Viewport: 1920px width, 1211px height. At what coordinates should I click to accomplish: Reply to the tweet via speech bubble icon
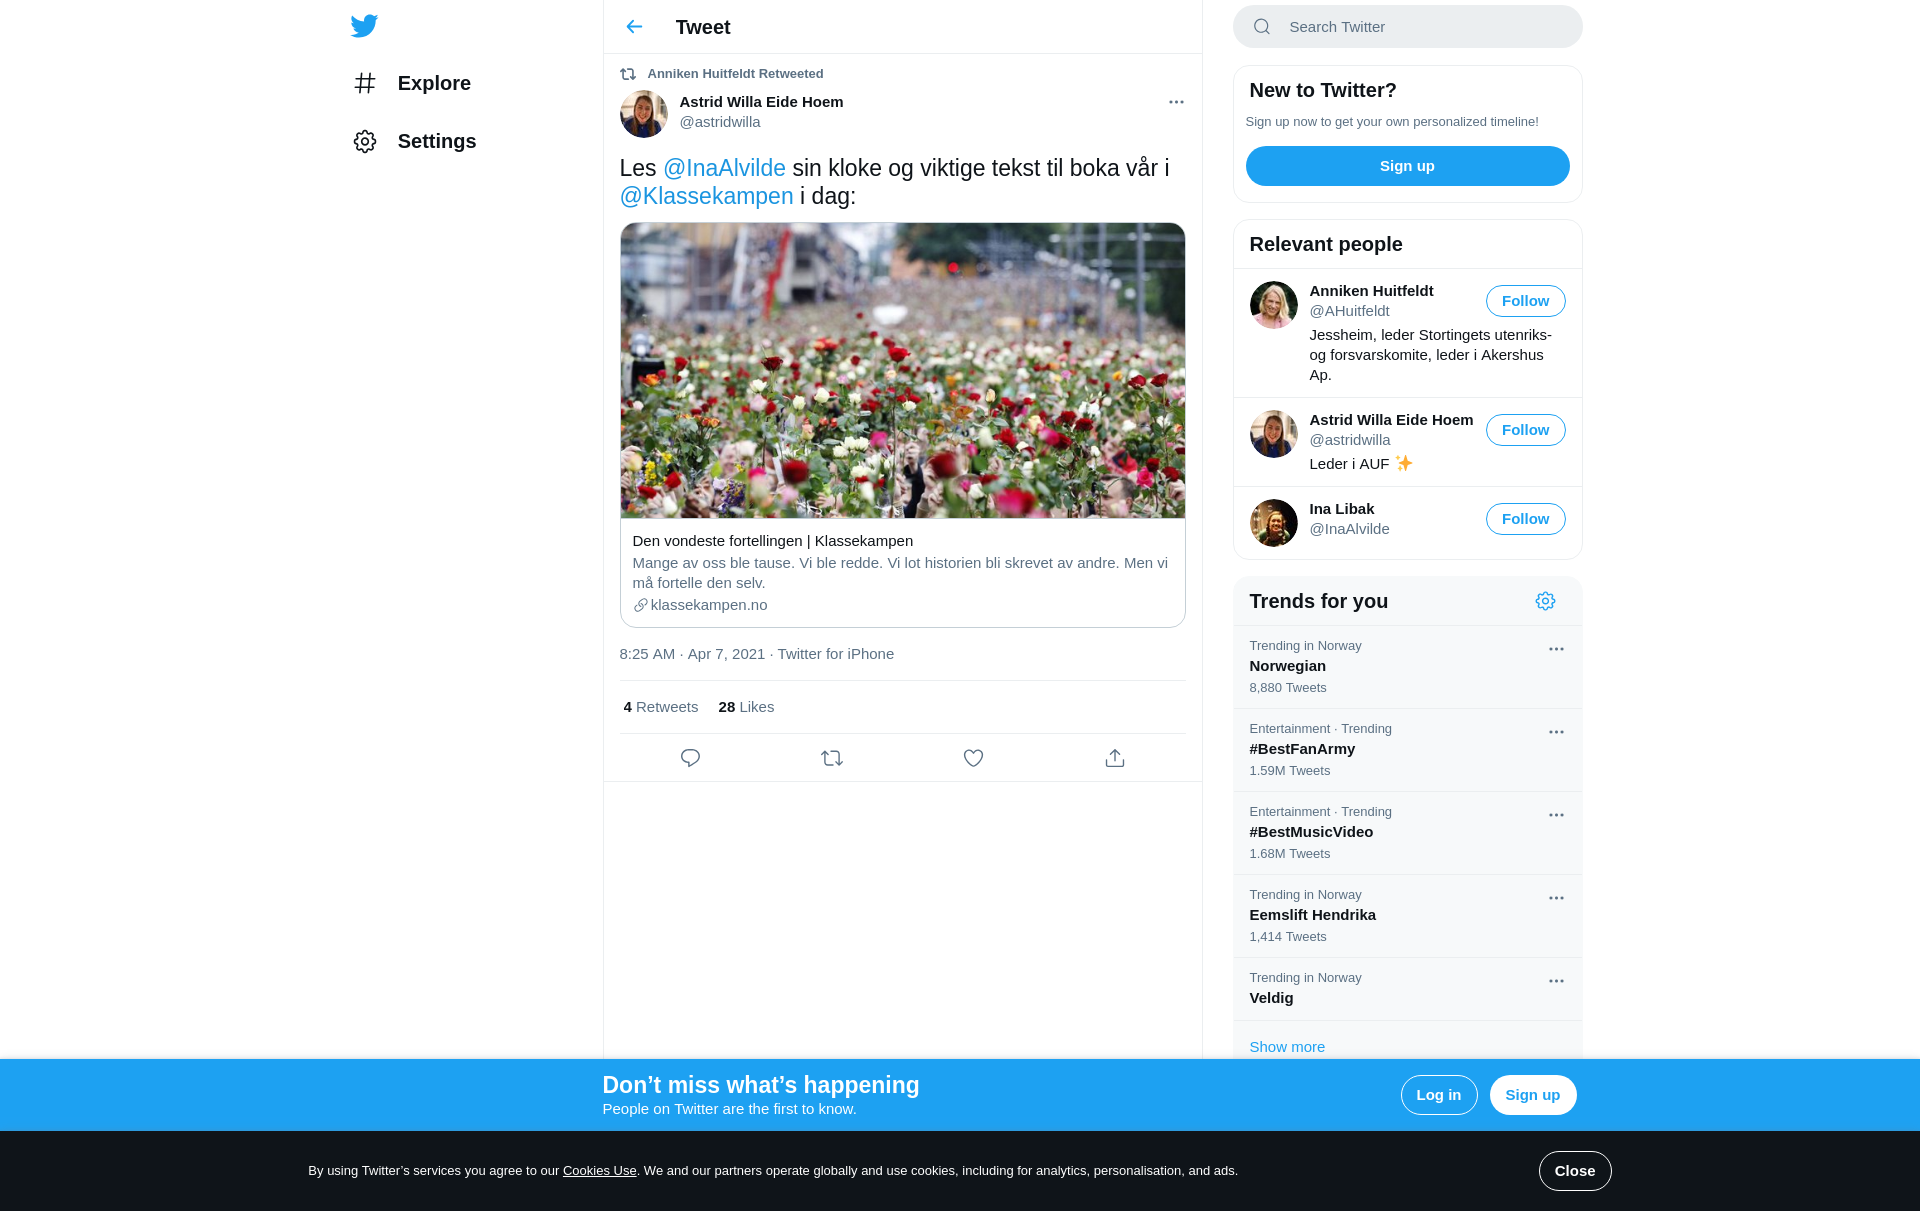pyautogui.click(x=690, y=758)
